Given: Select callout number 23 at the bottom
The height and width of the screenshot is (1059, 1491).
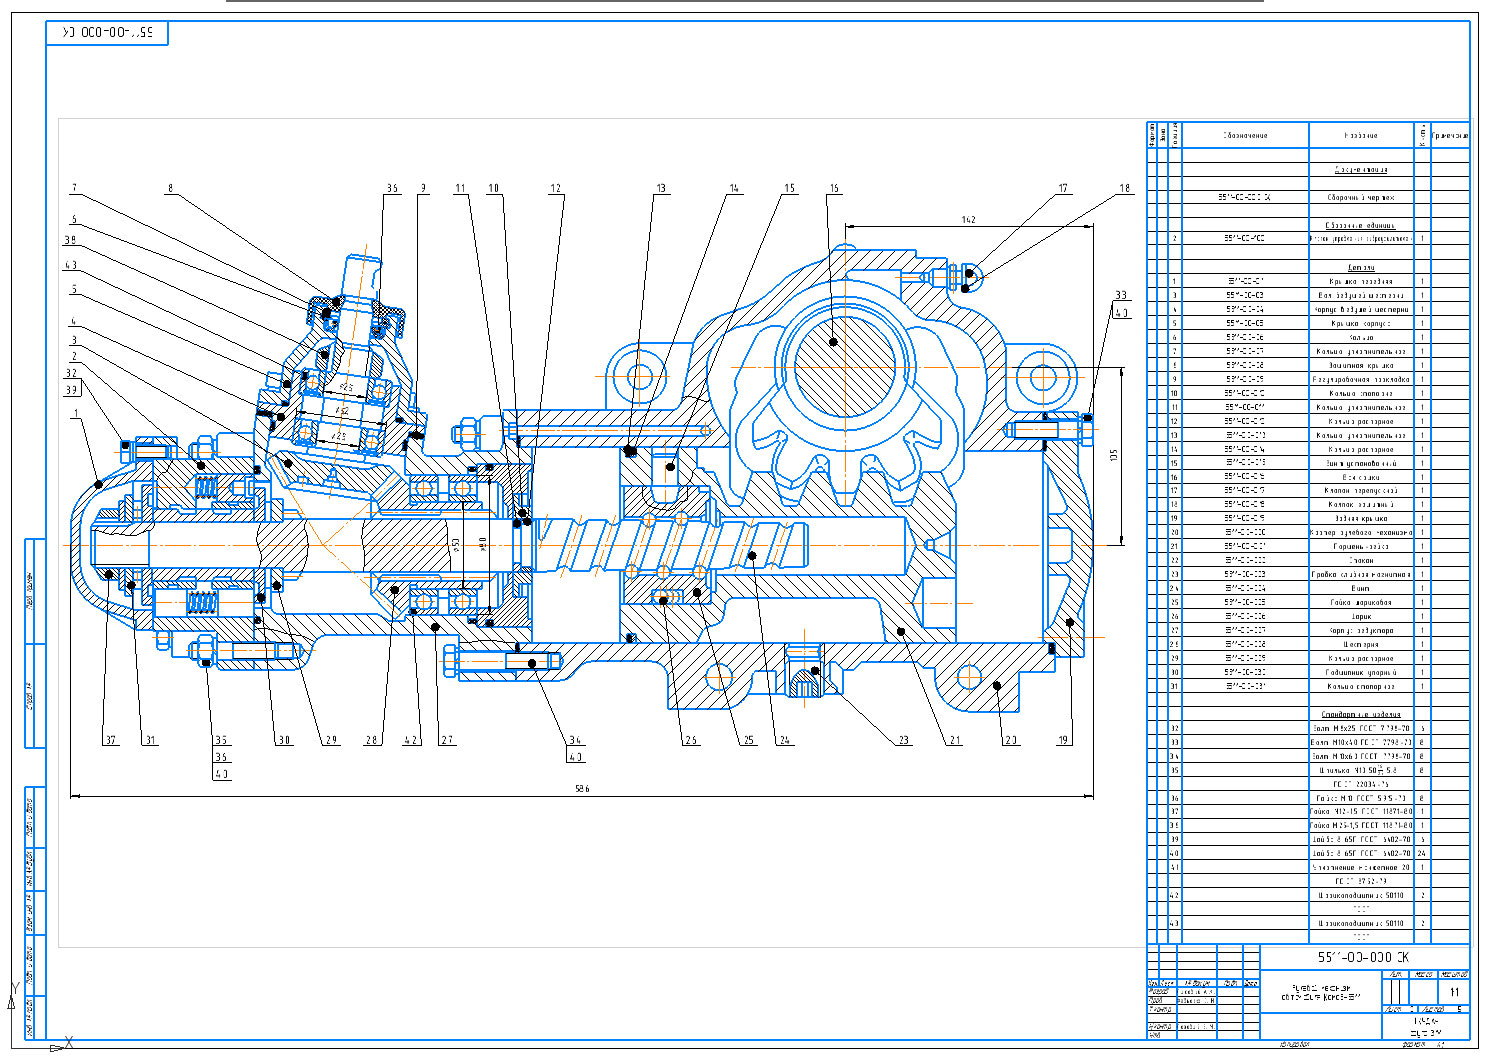Looking at the screenshot, I should click(x=904, y=741).
